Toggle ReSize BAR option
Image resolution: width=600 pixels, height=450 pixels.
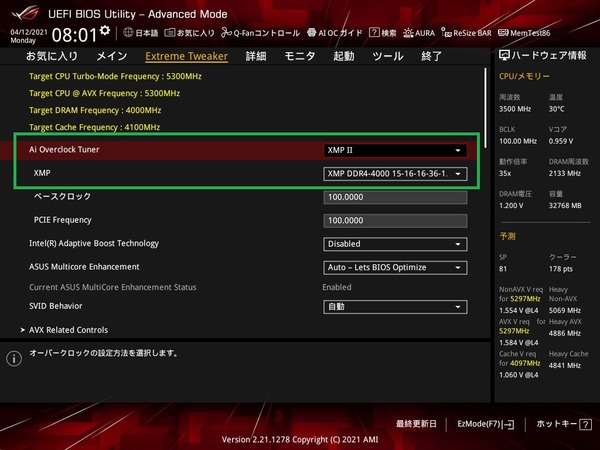(470, 32)
